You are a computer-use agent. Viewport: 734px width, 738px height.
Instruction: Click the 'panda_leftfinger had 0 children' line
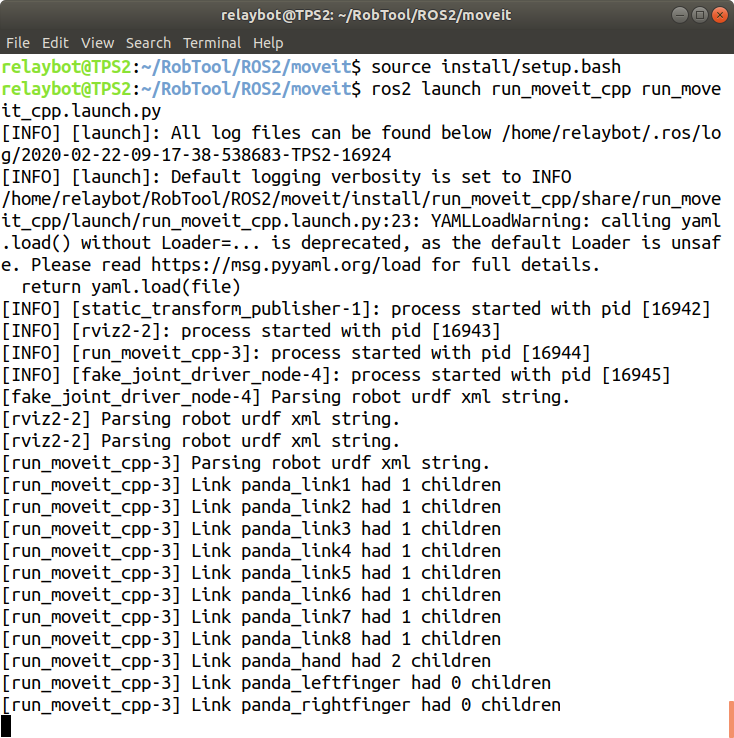tap(276, 683)
